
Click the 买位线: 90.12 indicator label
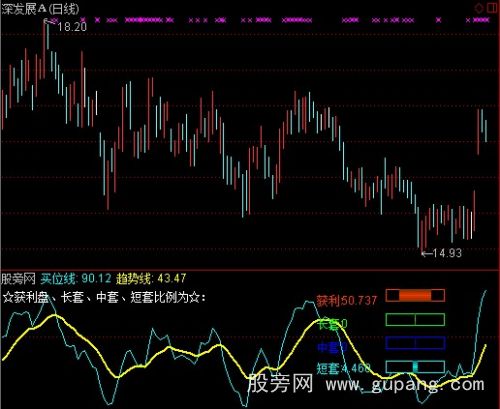click(x=76, y=278)
